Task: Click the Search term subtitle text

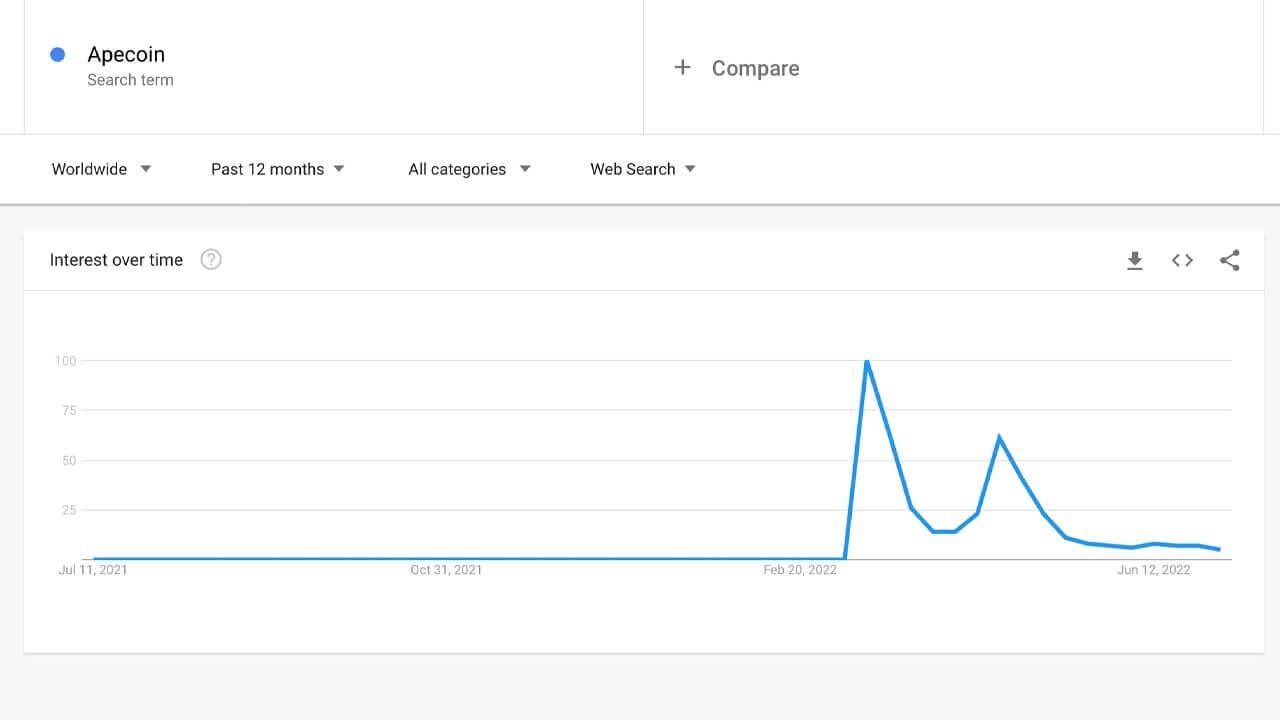Action: click(130, 80)
